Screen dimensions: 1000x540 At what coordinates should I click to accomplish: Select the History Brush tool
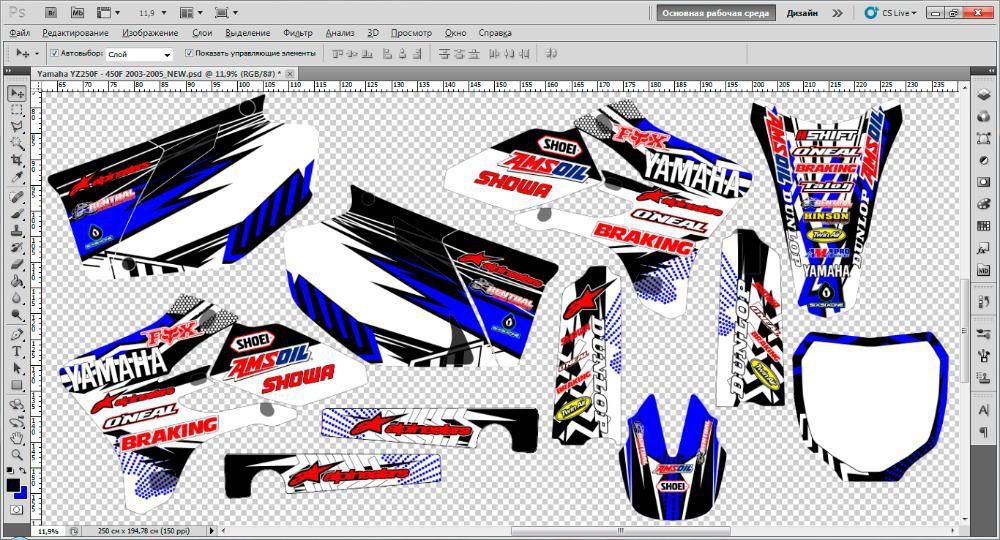point(17,247)
